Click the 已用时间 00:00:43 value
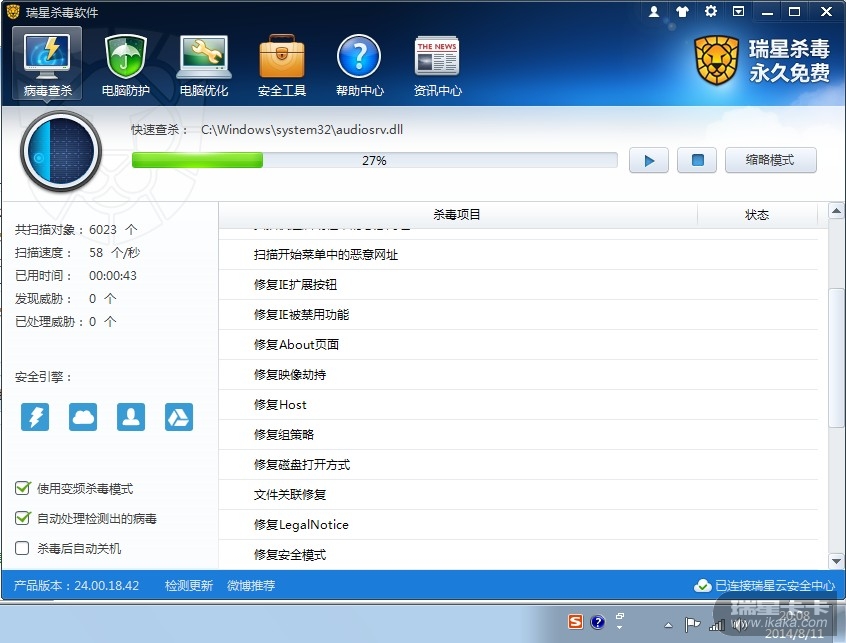The width and height of the screenshot is (846, 643). [113, 276]
